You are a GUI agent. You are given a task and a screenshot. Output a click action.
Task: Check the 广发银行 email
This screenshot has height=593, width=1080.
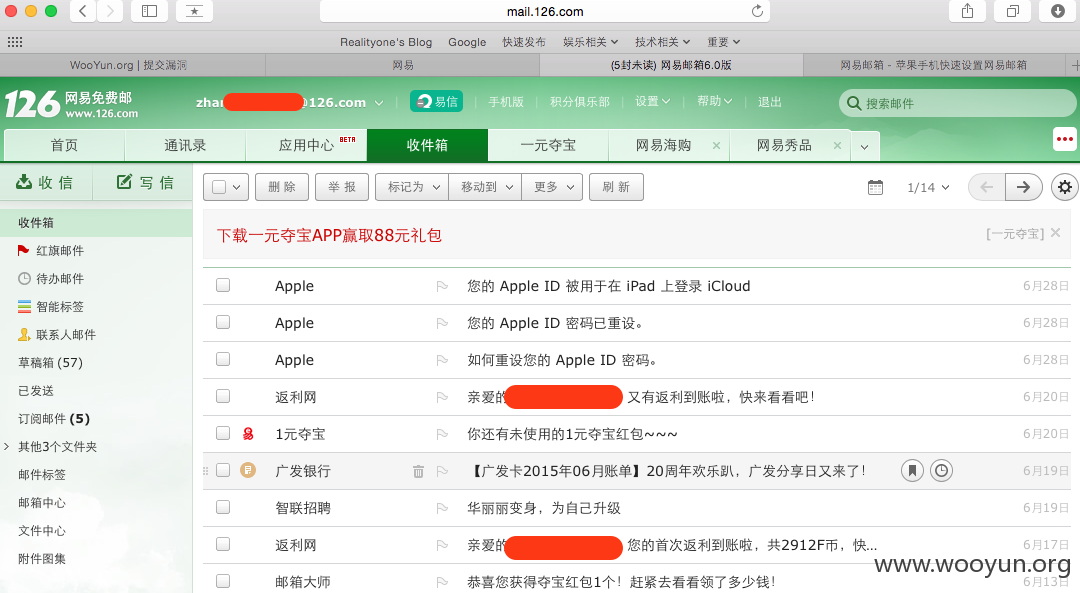click(222, 470)
